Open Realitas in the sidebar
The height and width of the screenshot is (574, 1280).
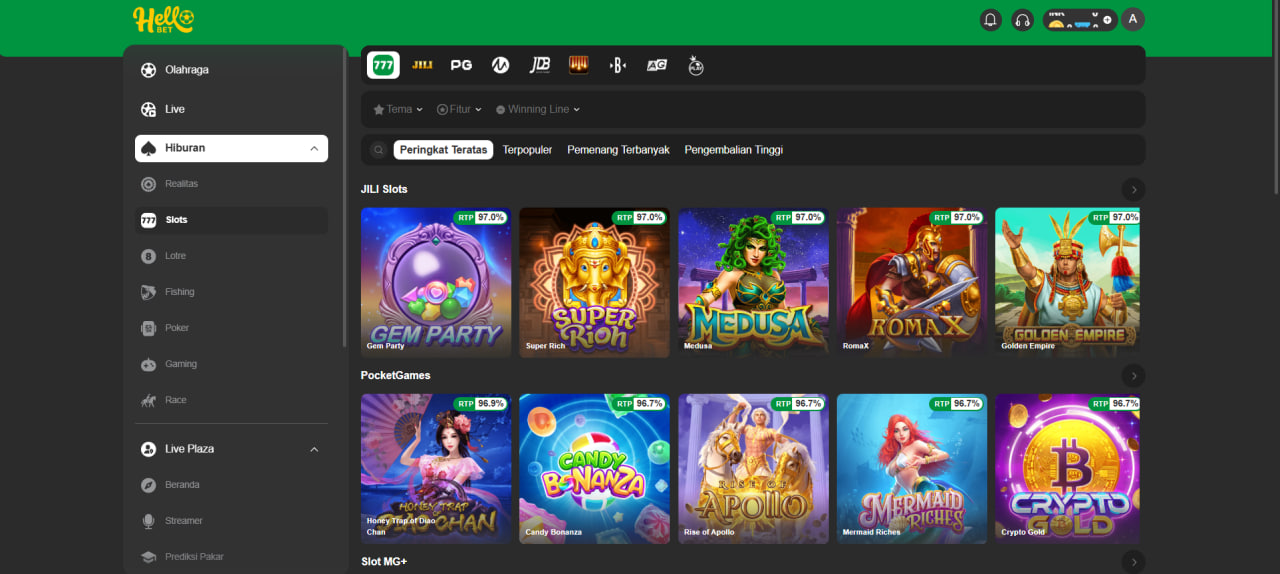point(231,184)
